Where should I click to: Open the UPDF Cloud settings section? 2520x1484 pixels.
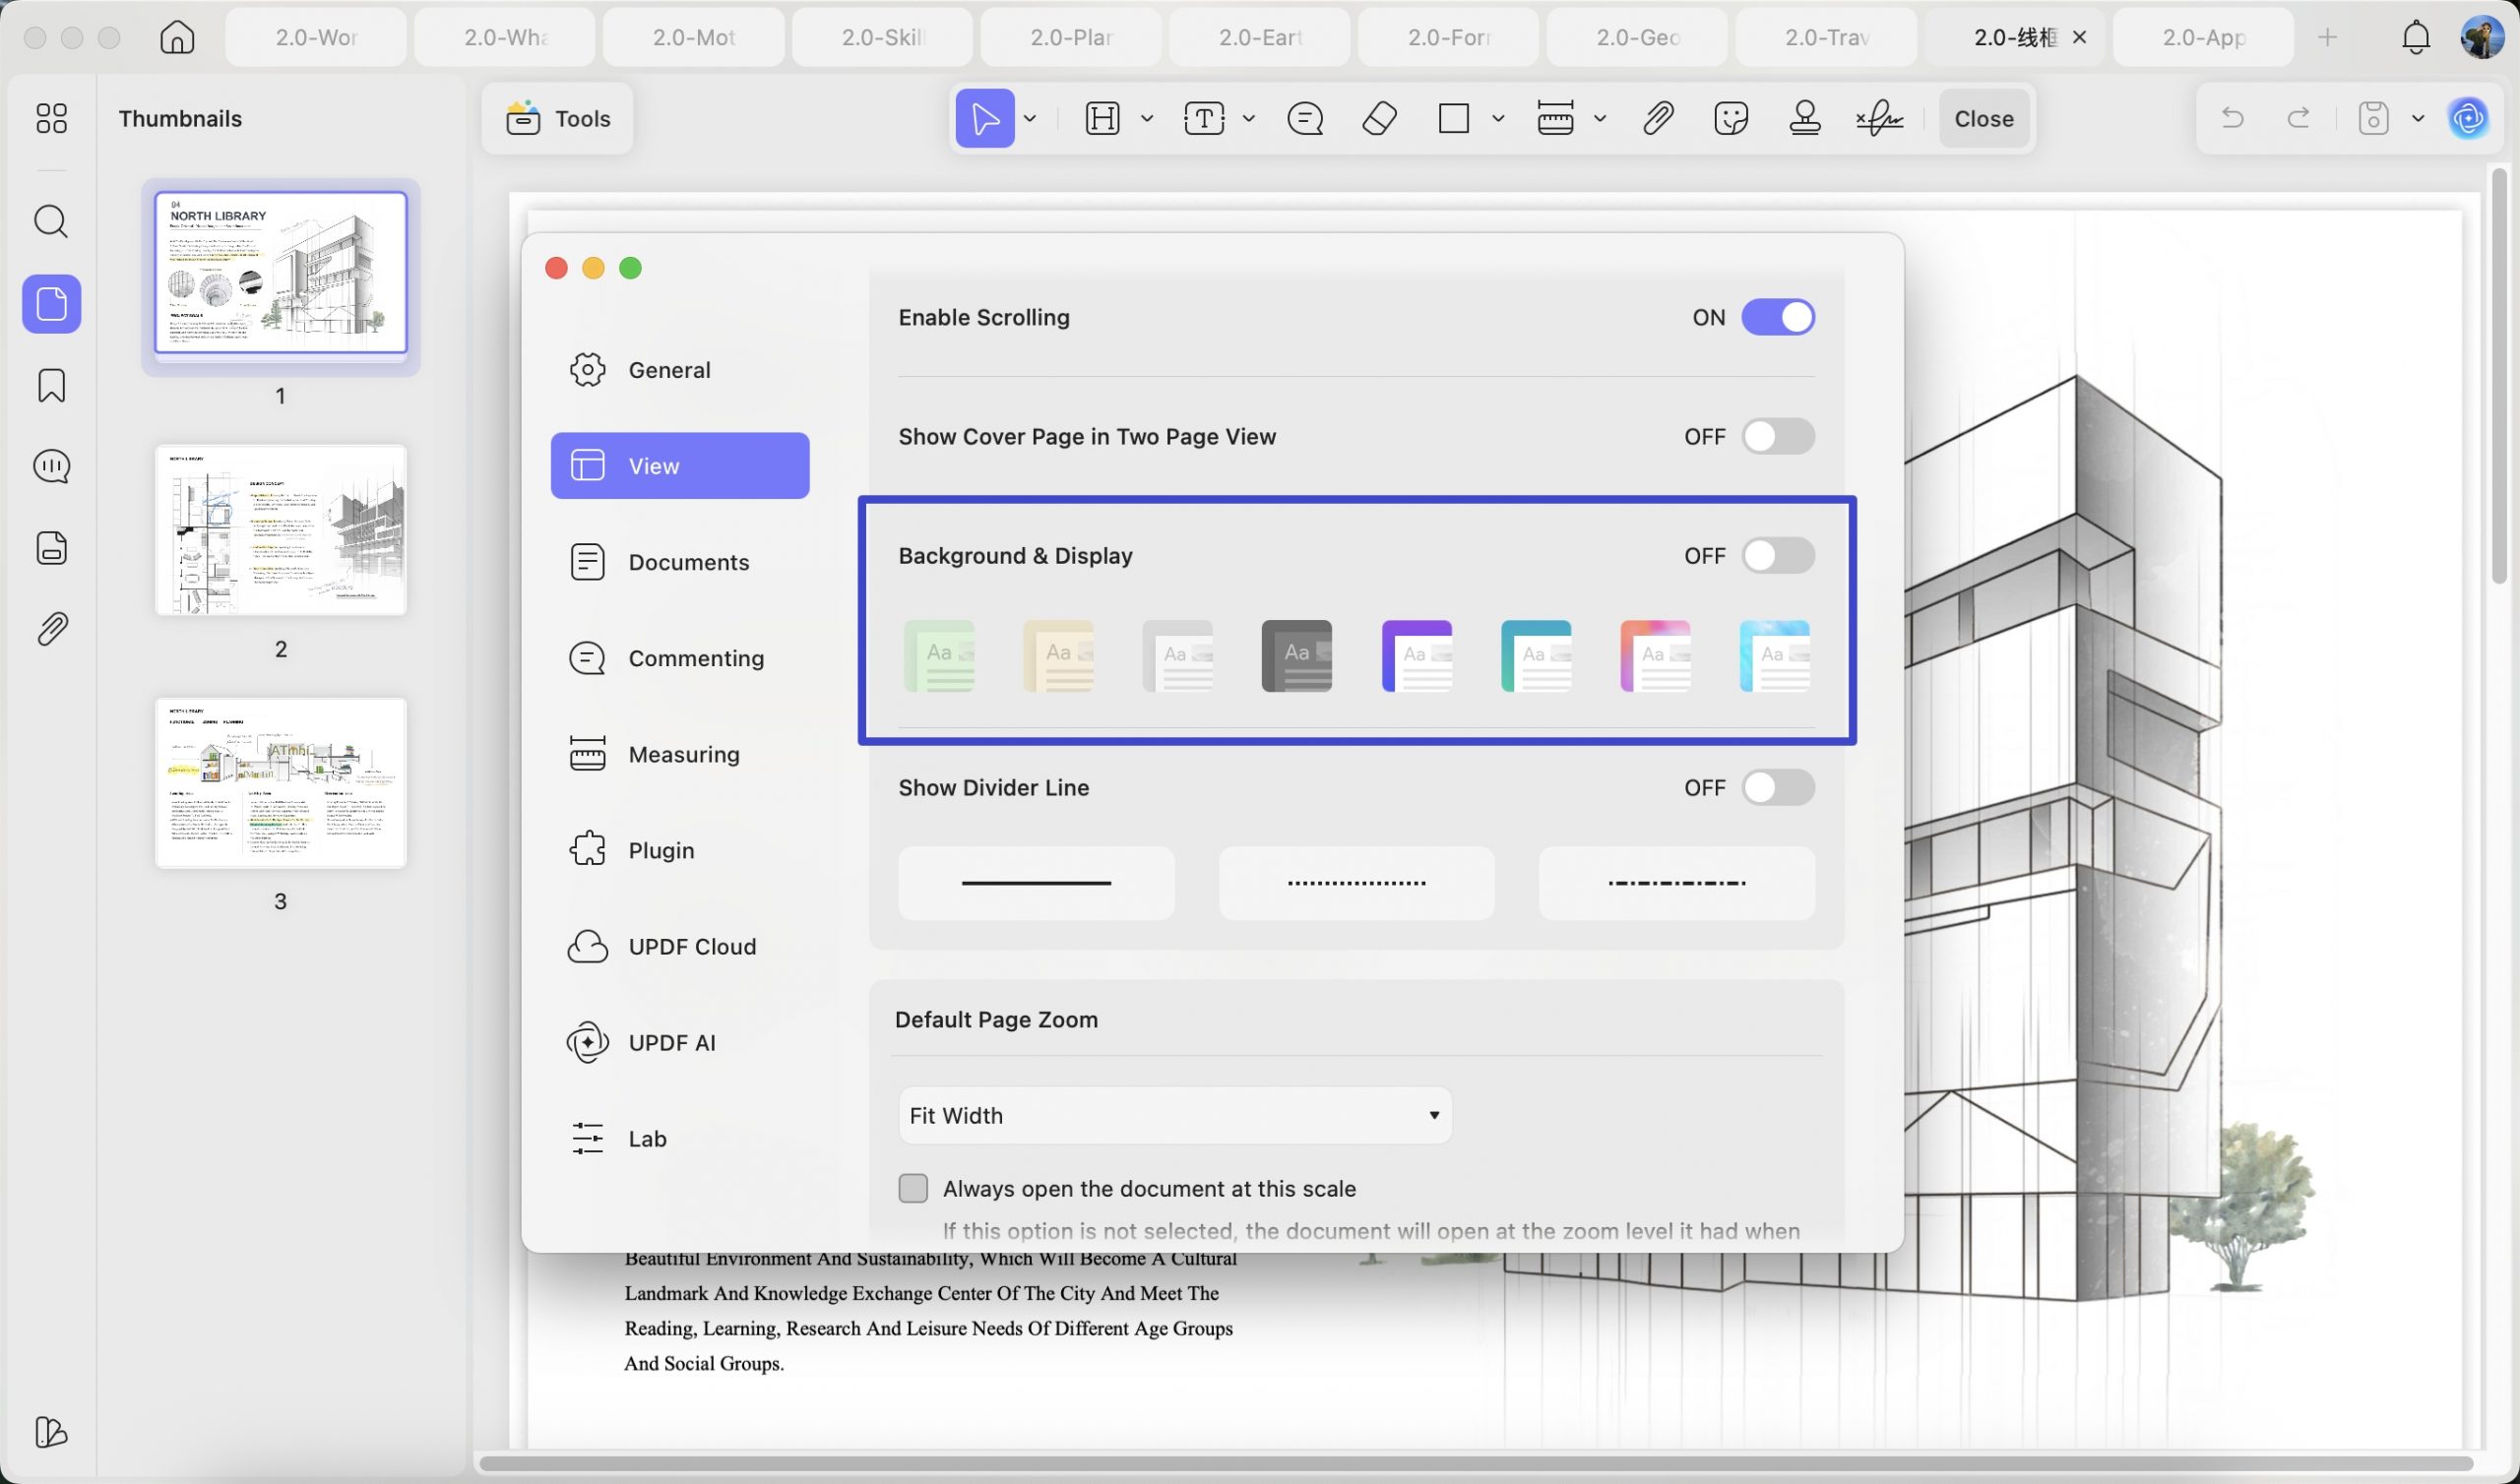[x=680, y=946]
